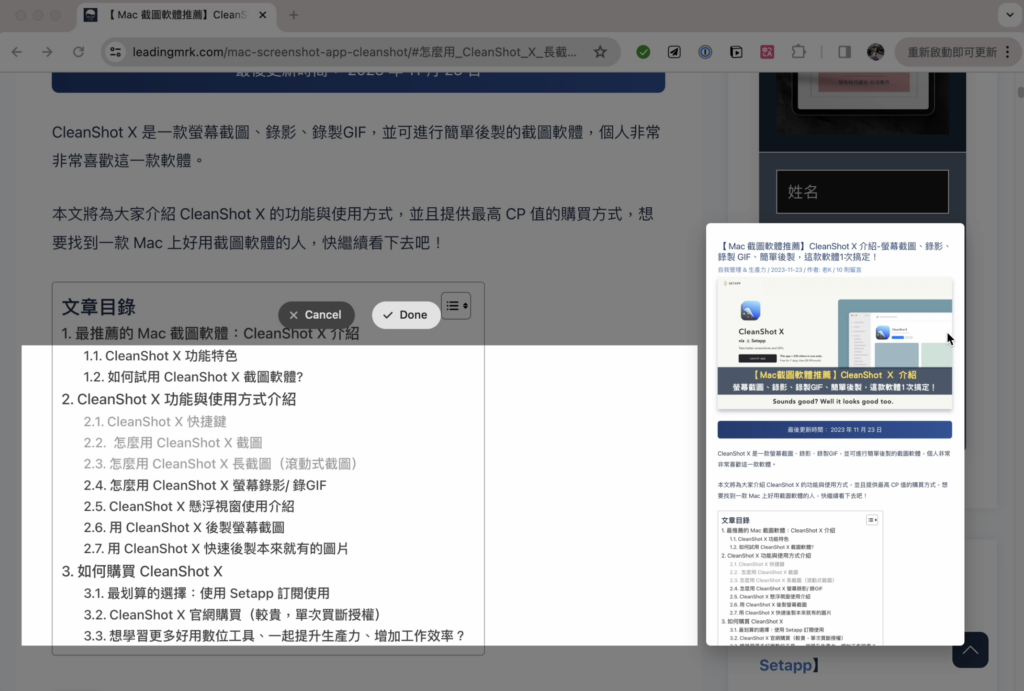Open the blue circle password extension
Screen dimensions: 1024x691
tap(705, 52)
